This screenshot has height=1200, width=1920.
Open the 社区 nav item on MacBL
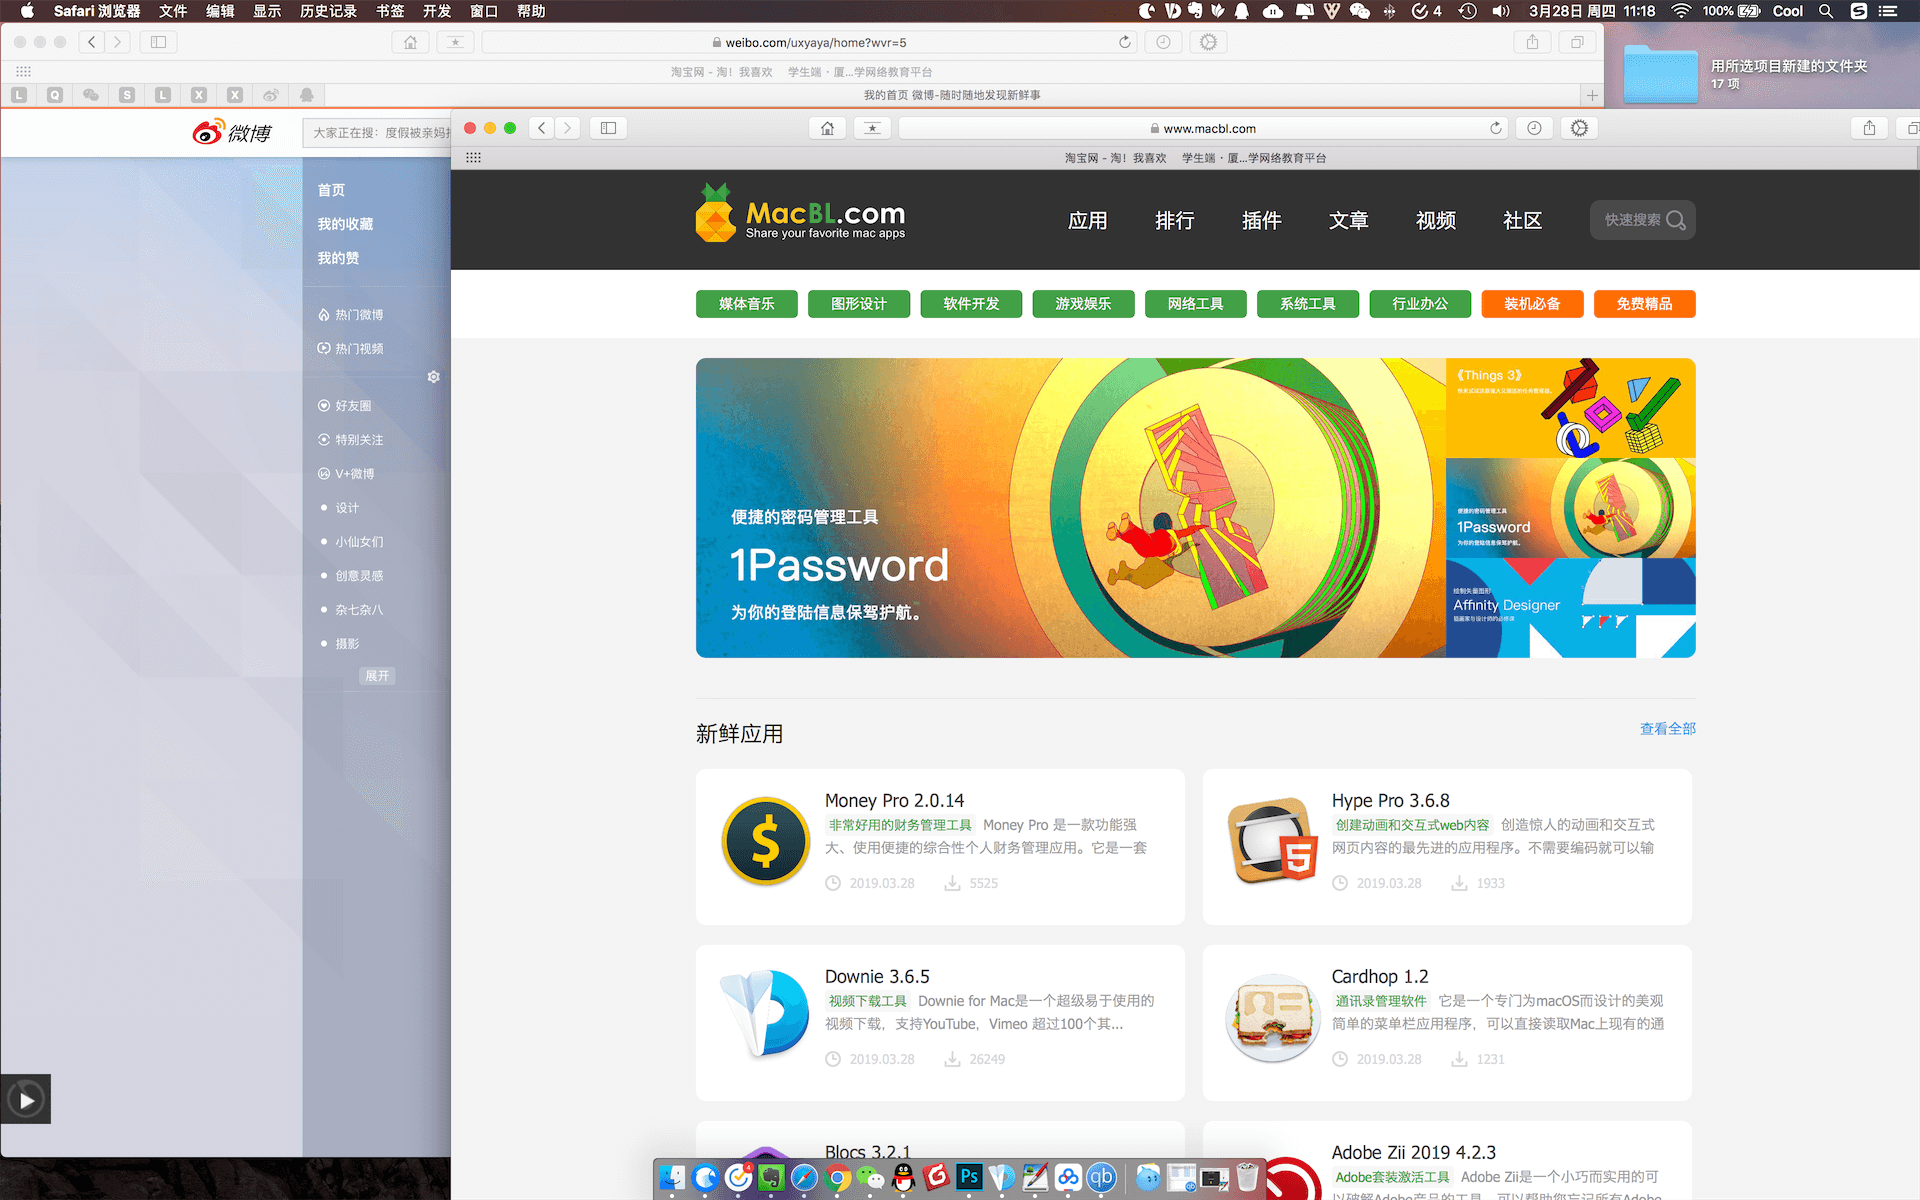click(x=1522, y=220)
